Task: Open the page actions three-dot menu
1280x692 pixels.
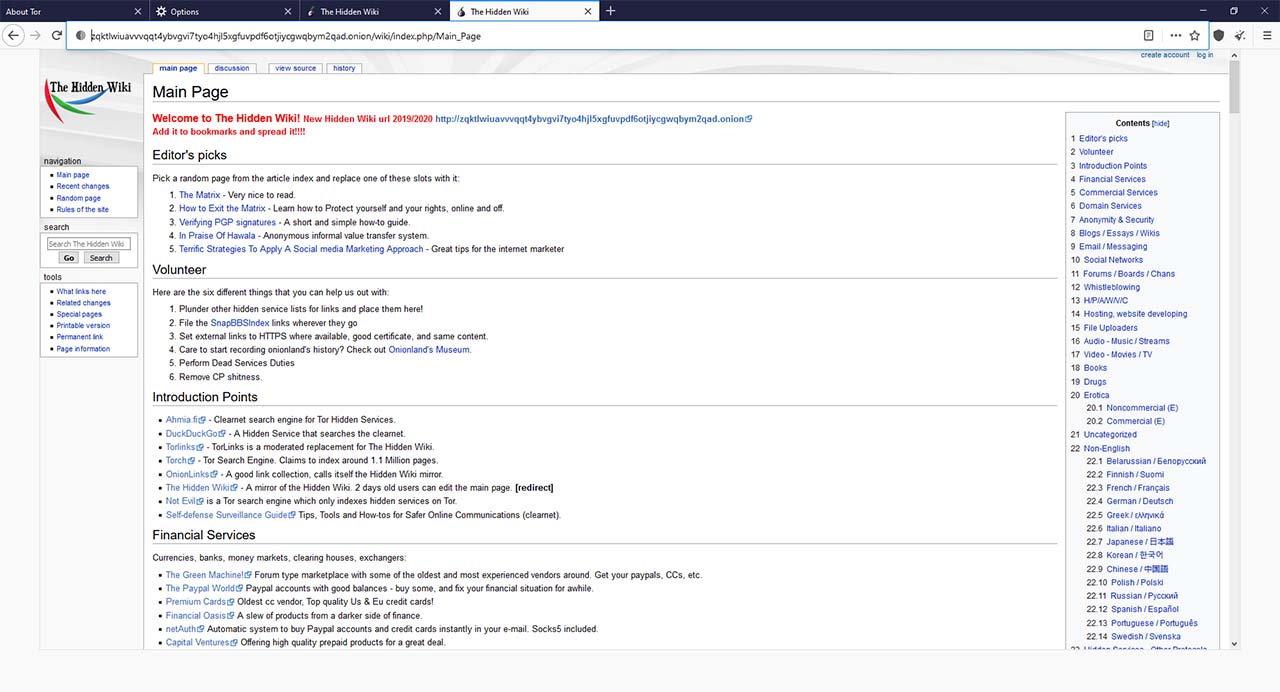Action: pos(1176,35)
